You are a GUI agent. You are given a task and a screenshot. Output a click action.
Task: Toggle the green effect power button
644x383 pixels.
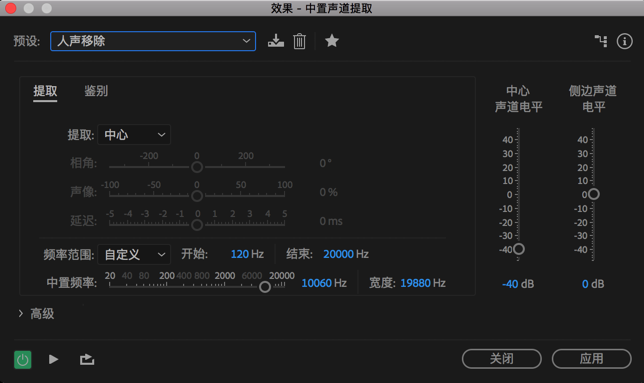23,360
